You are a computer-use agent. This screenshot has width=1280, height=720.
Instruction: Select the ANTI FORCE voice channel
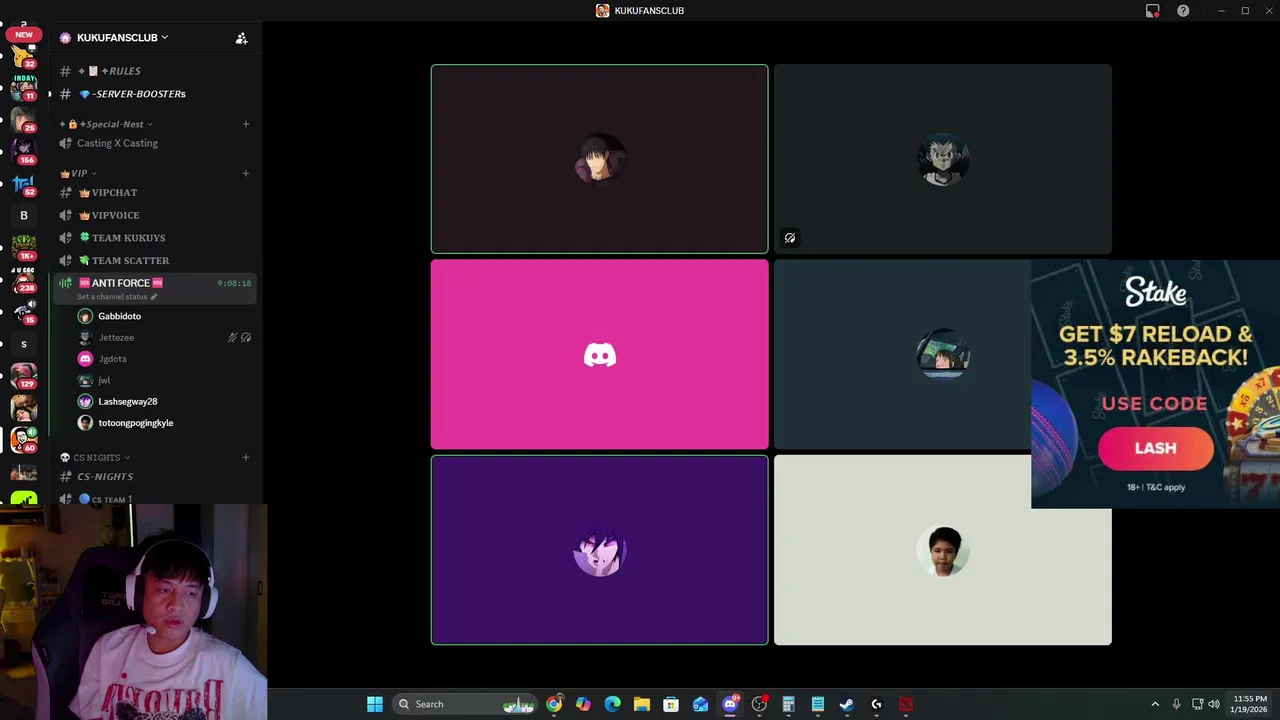pos(154,288)
